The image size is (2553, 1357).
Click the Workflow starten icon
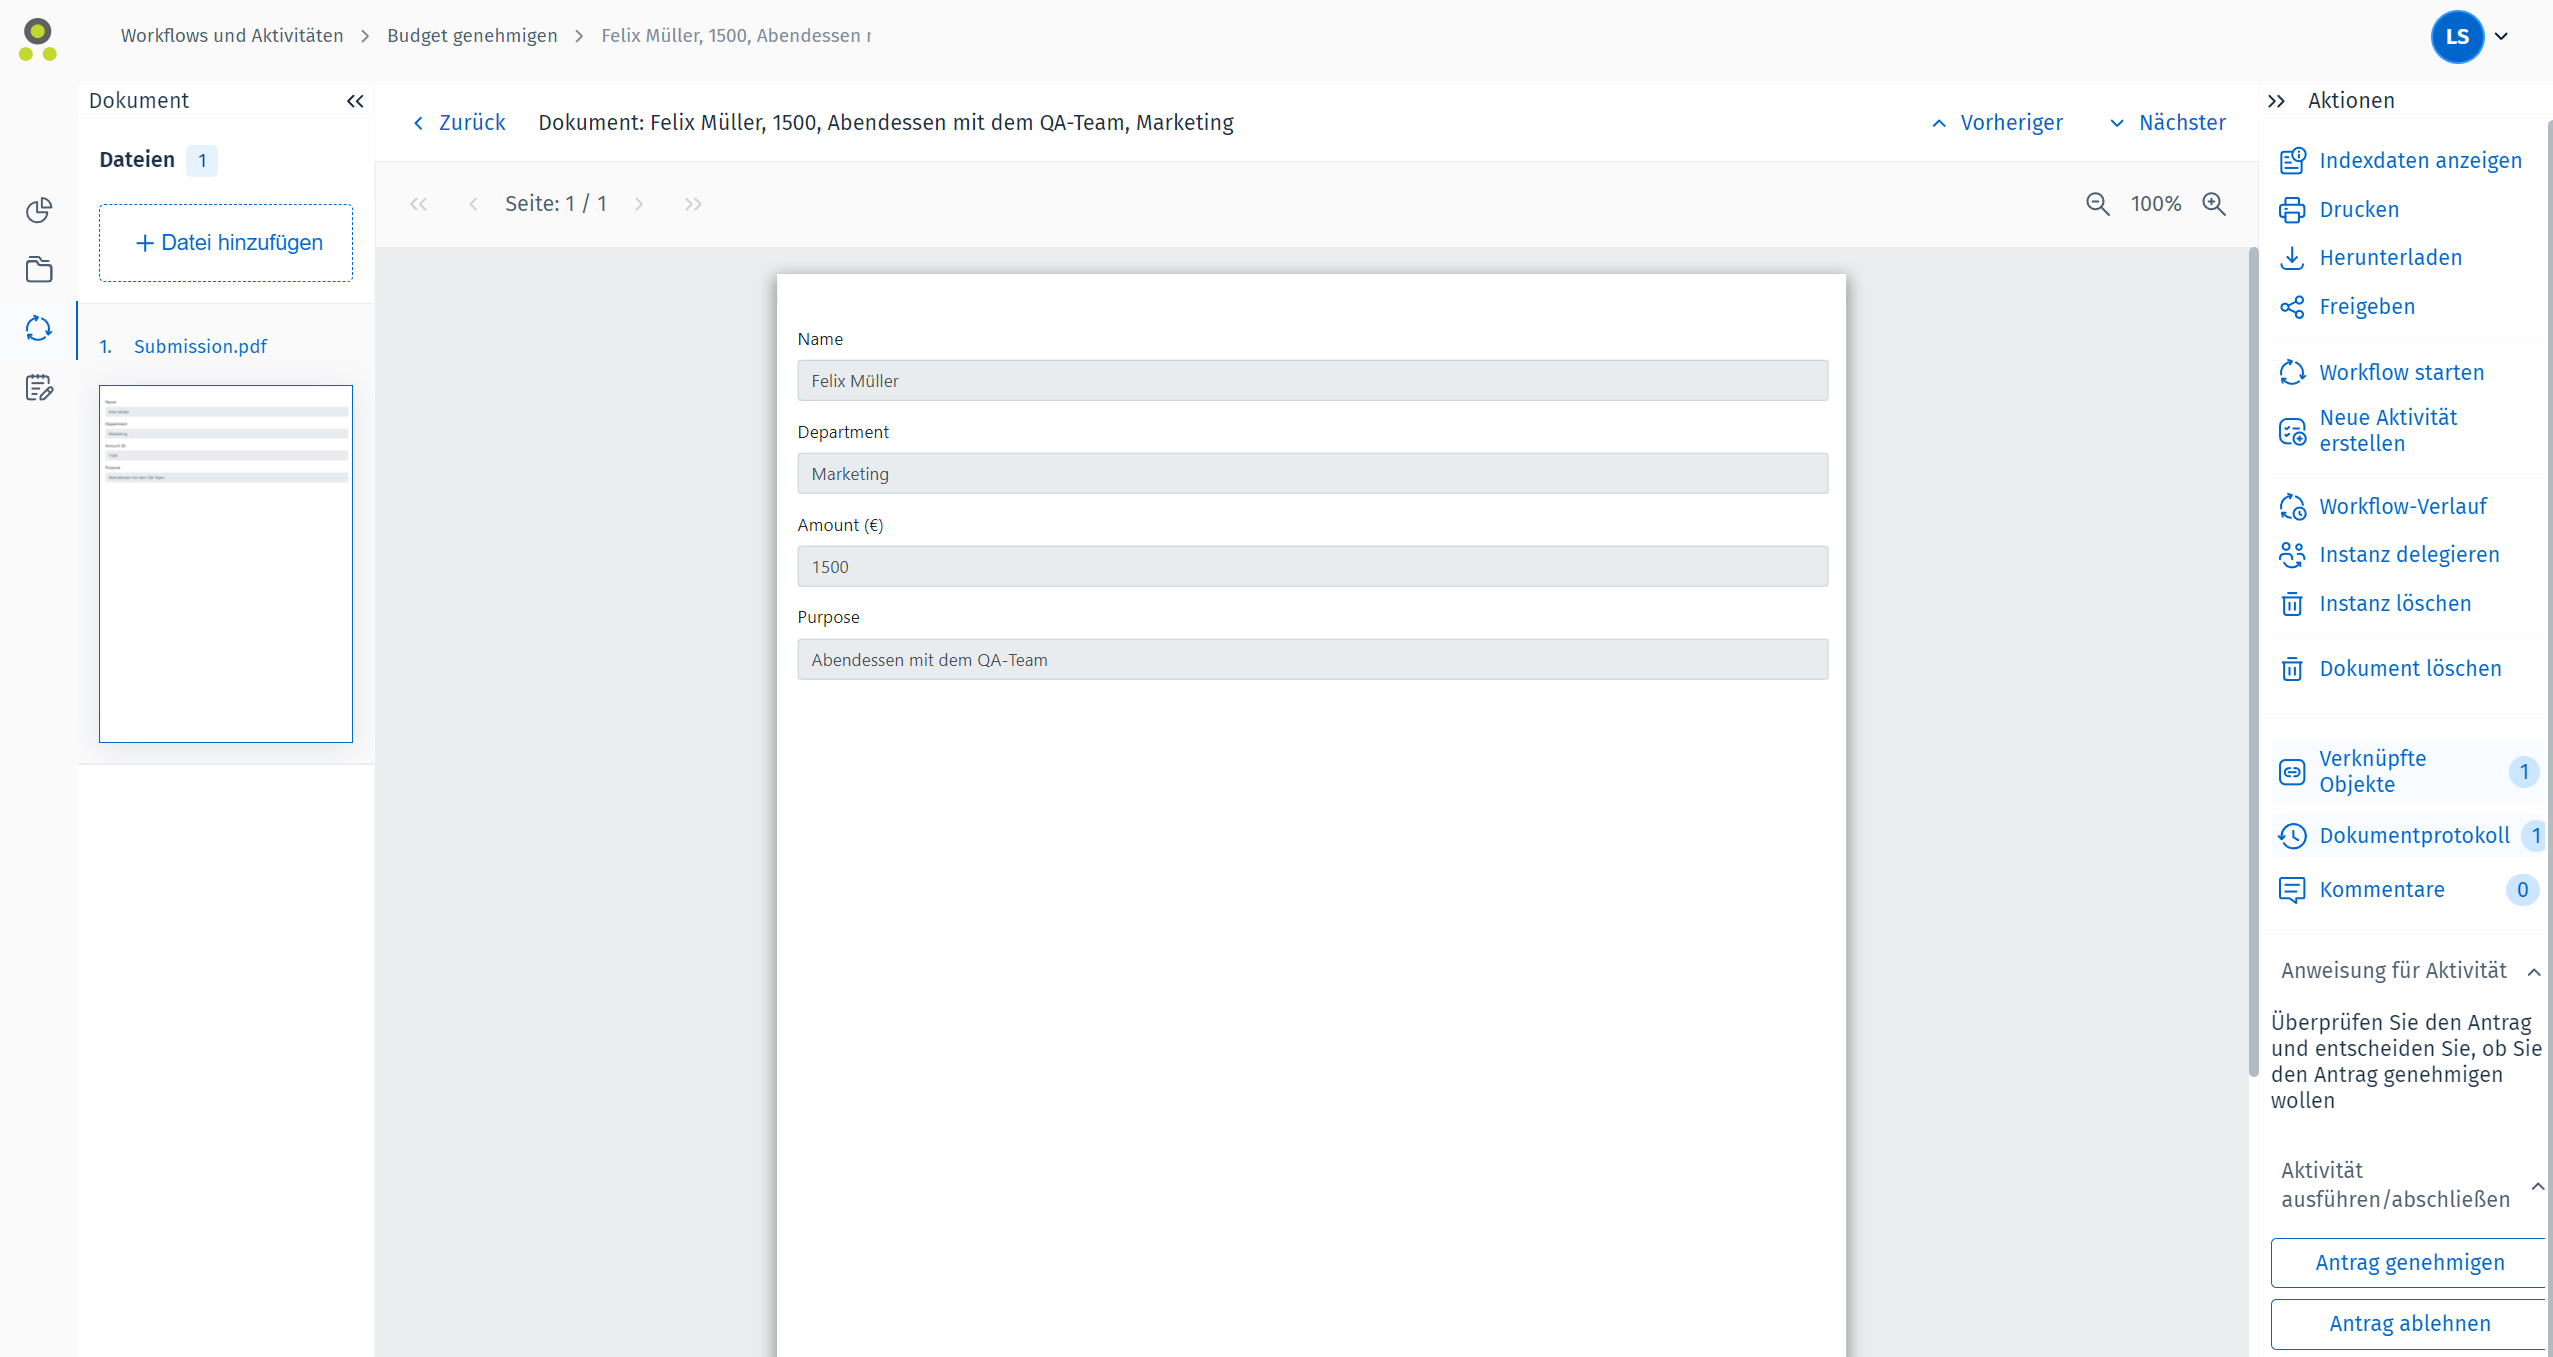point(2292,372)
